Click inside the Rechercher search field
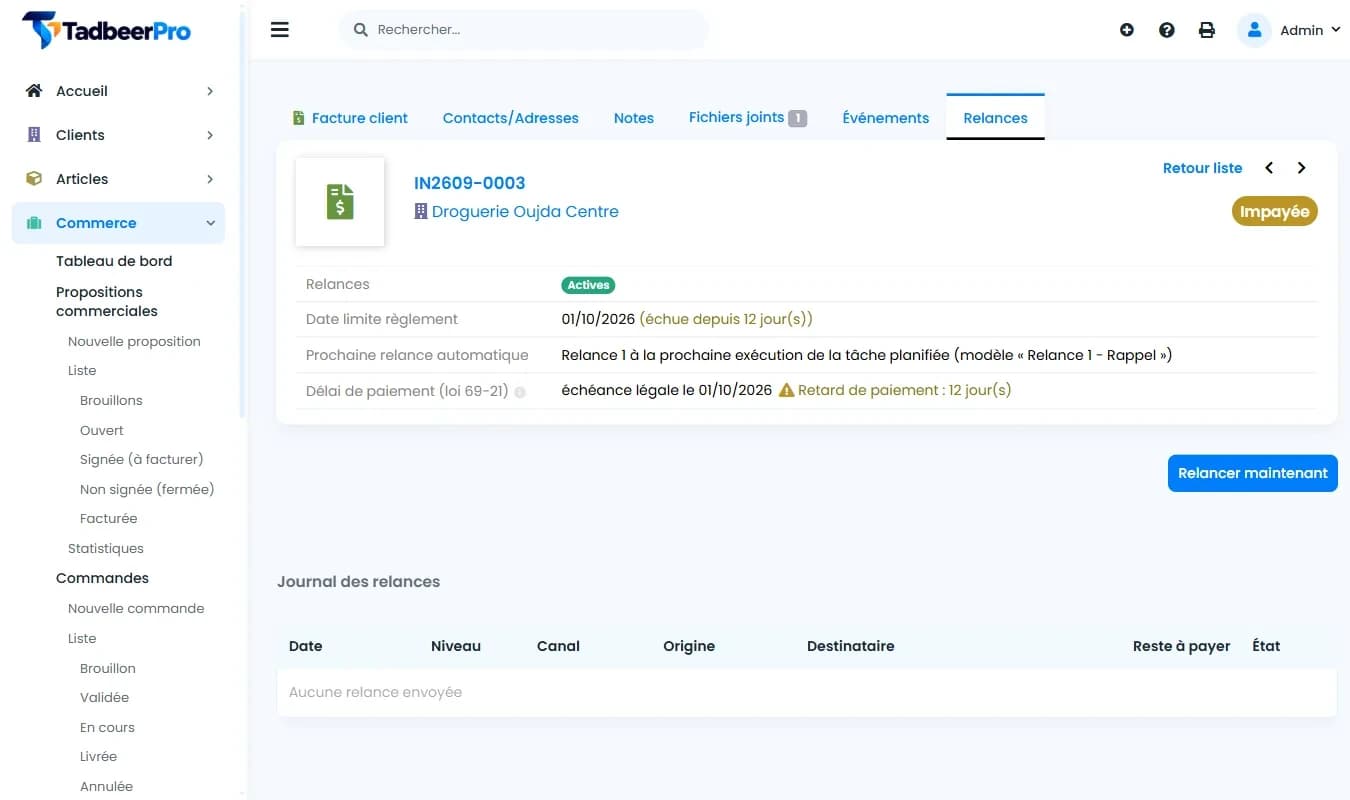The height and width of the screenshot is (800, 1350). pyautogui.click(x=524, y=30)
